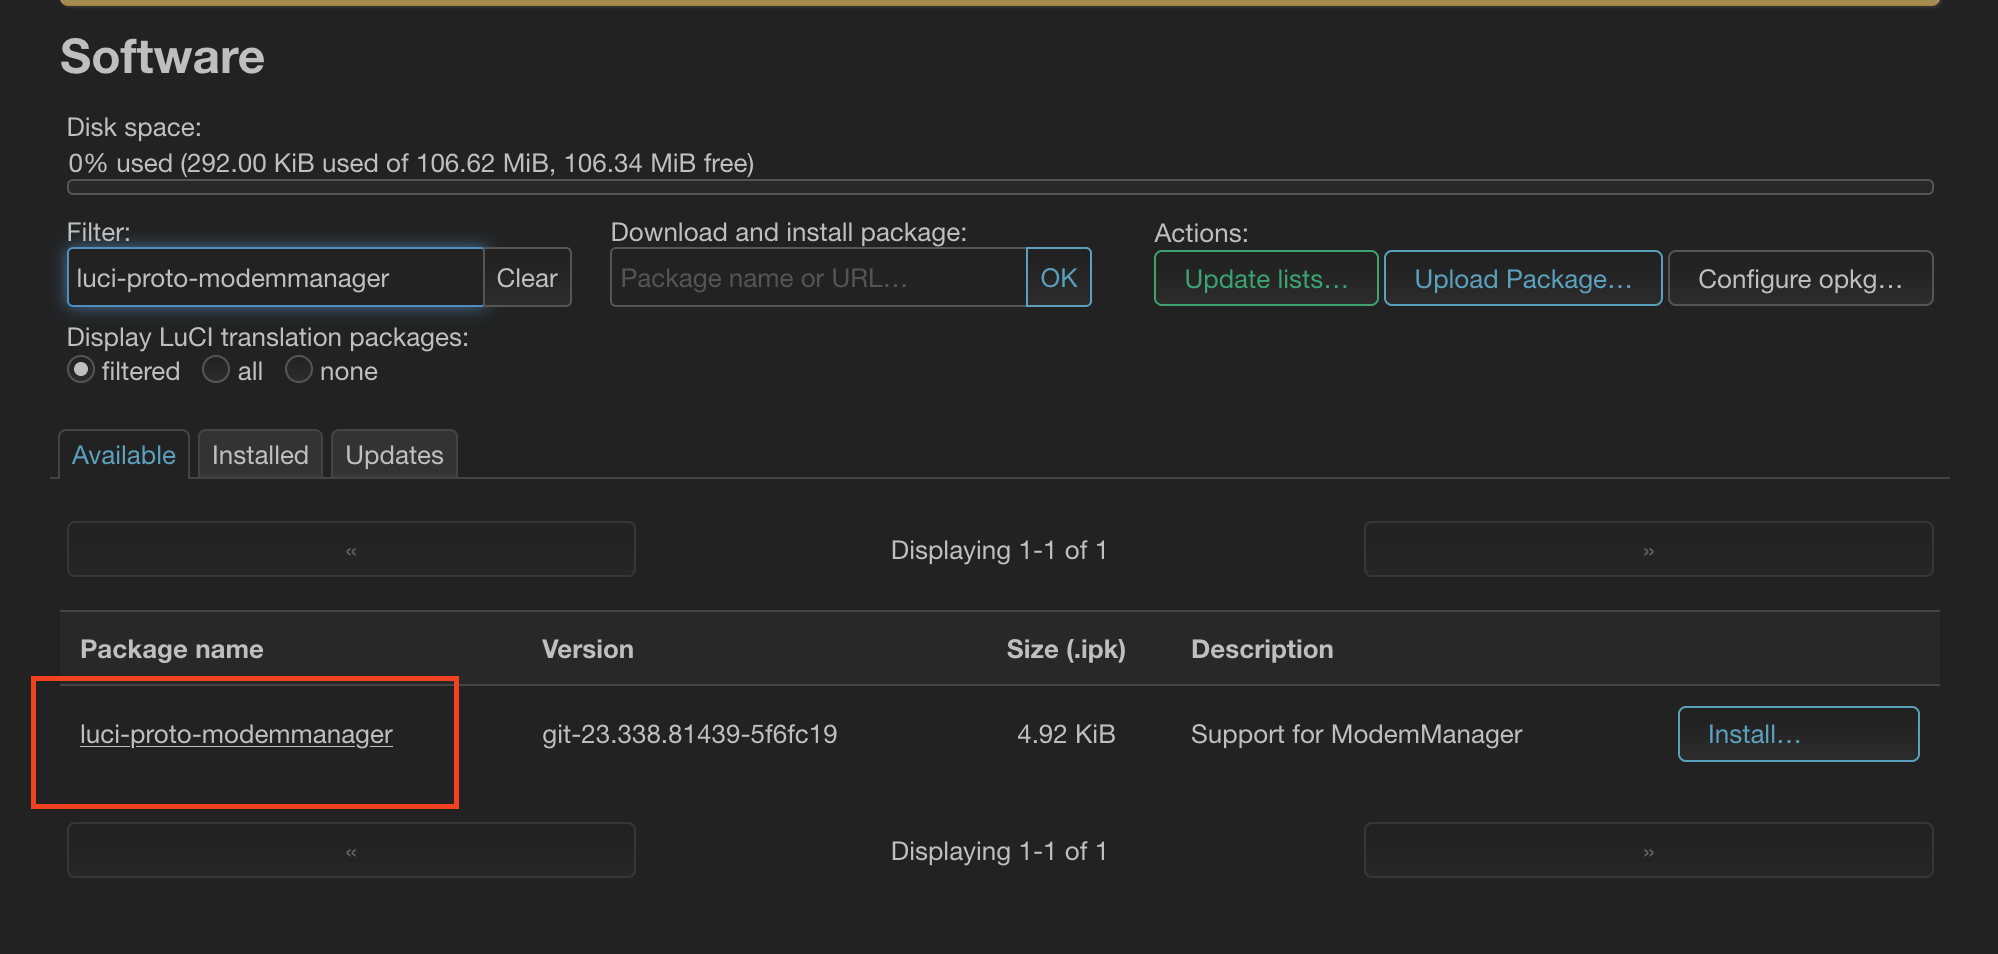Click the Filter text field
1998x954 pixels.
[x=275, y=278]
